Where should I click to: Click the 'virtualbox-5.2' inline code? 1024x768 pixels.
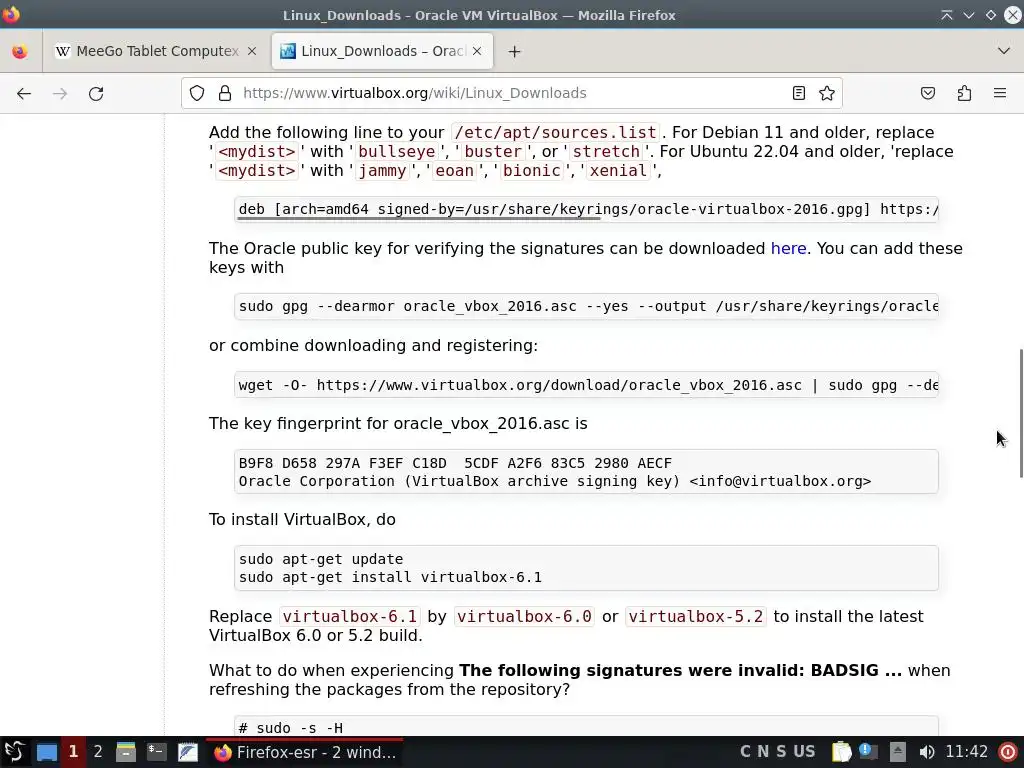696,616
